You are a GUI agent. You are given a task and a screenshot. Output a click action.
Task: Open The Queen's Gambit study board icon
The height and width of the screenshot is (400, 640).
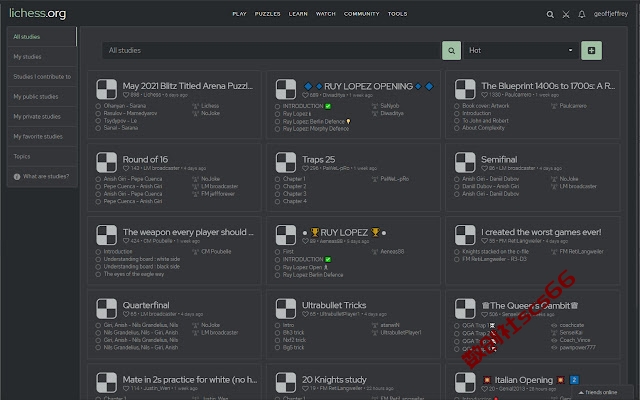tap(465, 309)
